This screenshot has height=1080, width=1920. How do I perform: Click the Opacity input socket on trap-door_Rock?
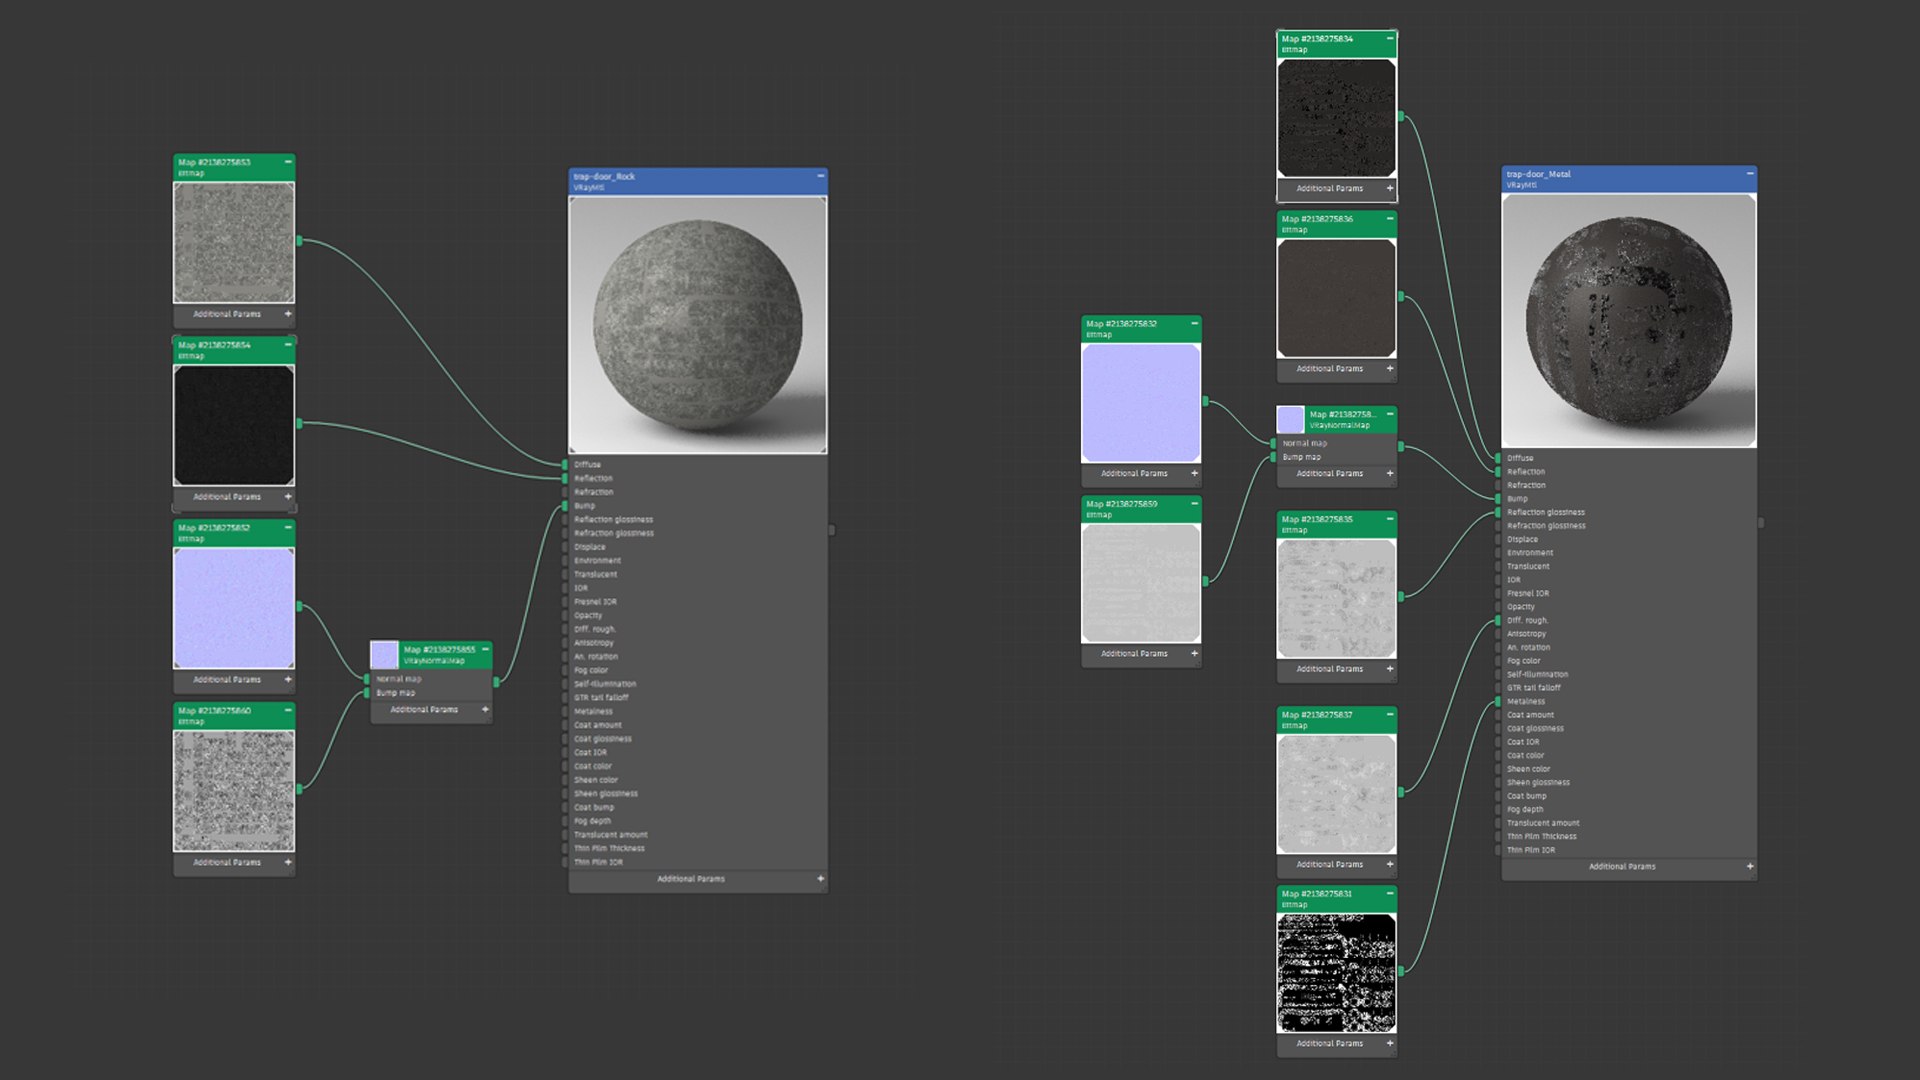click(x=565, y=616)
